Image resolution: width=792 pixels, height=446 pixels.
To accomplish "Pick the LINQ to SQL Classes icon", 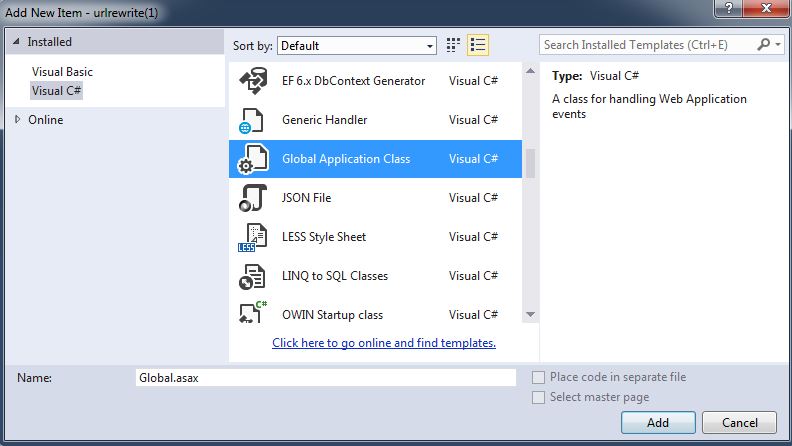I will 252,276.
